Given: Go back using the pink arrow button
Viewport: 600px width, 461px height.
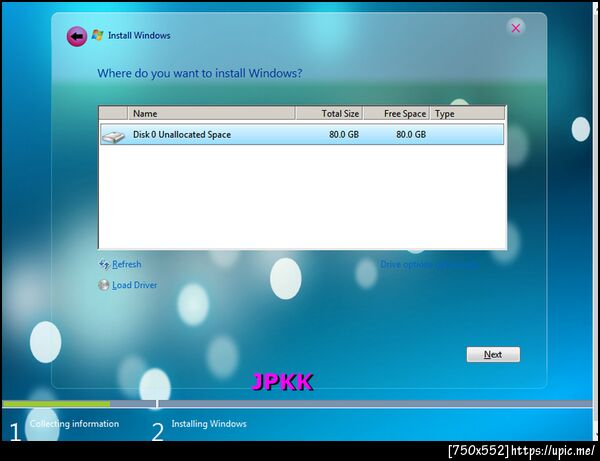Looking at the screenshot, I should pyautogui.click(x=77, y=37).
